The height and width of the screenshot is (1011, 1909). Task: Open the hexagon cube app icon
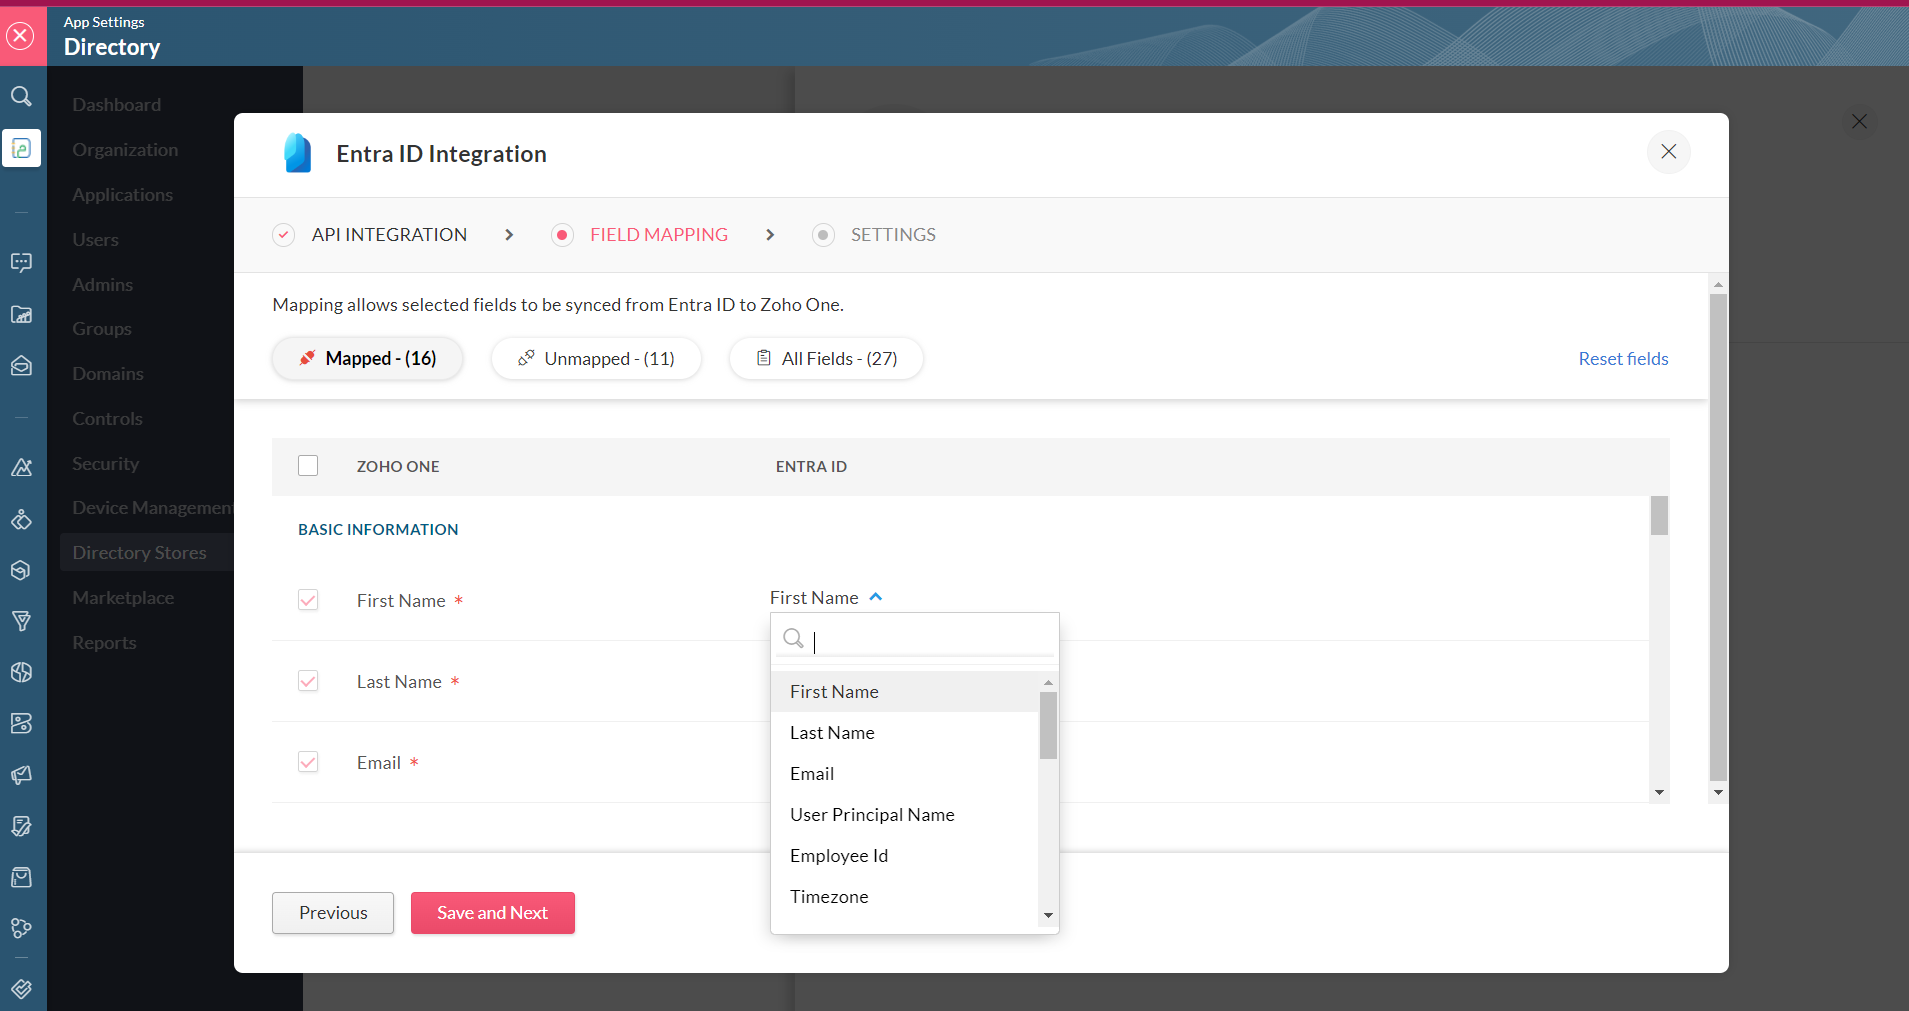21,570
